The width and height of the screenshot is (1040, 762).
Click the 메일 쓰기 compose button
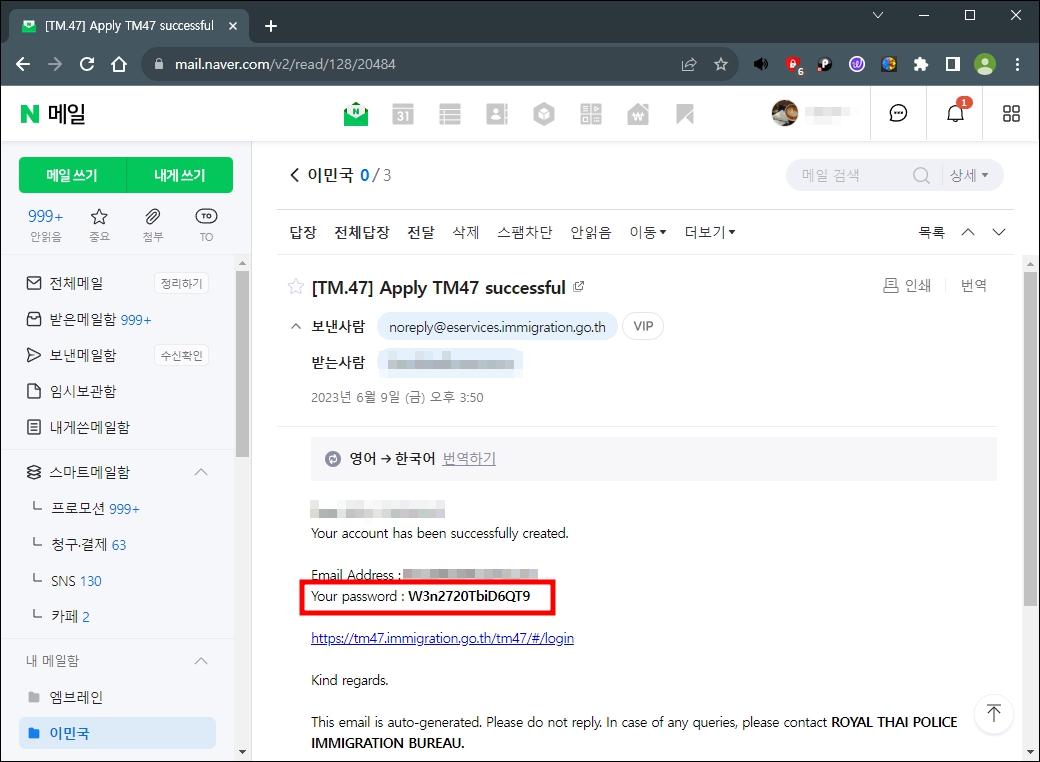click(x=73, y=174)
